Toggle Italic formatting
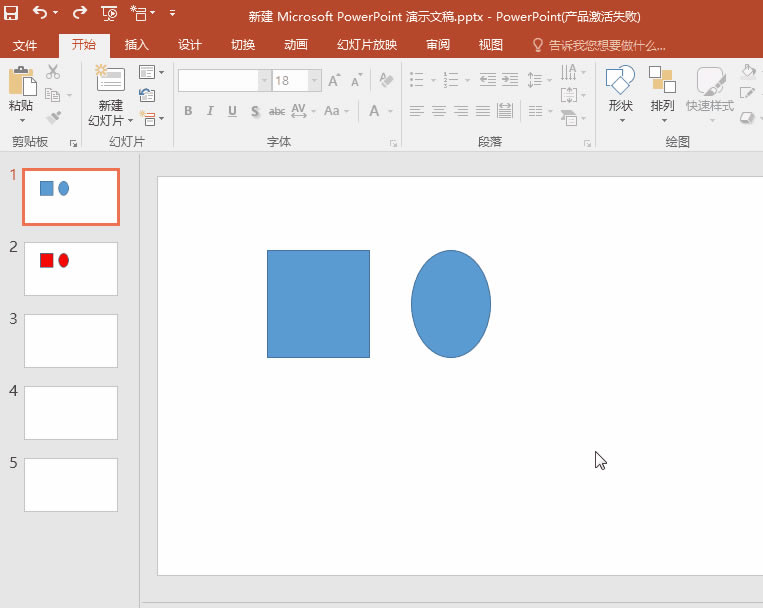763x608 pixels. [x=210, y=111]
